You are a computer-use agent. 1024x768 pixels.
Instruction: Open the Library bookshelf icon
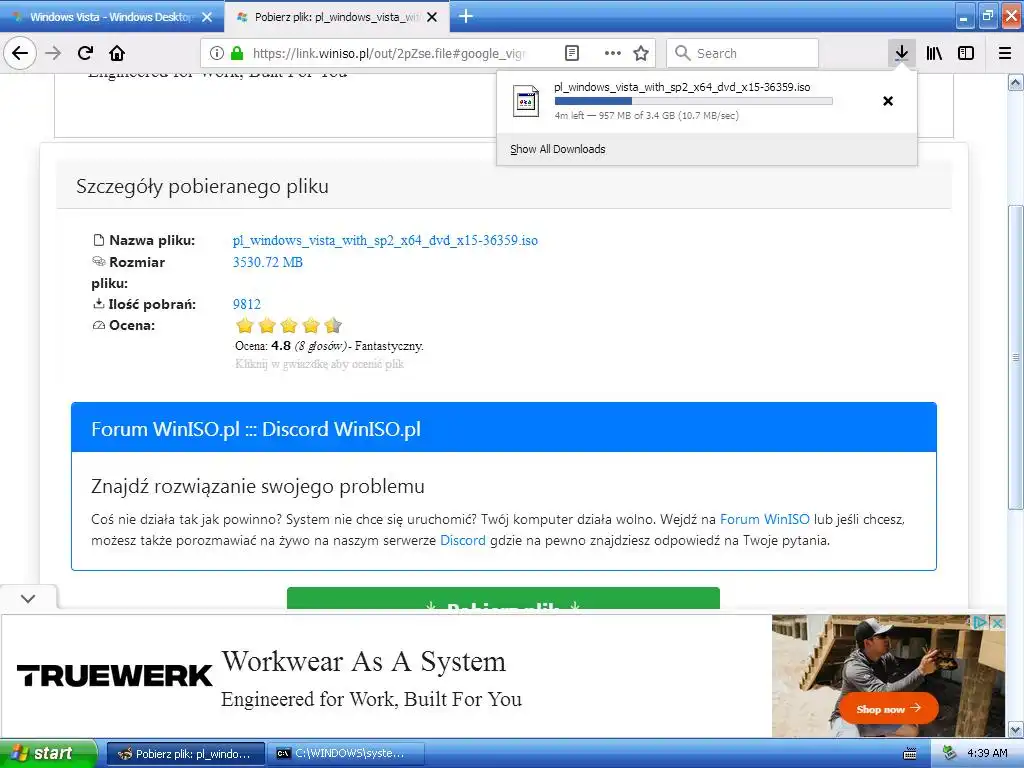click(x=934, y=53)
